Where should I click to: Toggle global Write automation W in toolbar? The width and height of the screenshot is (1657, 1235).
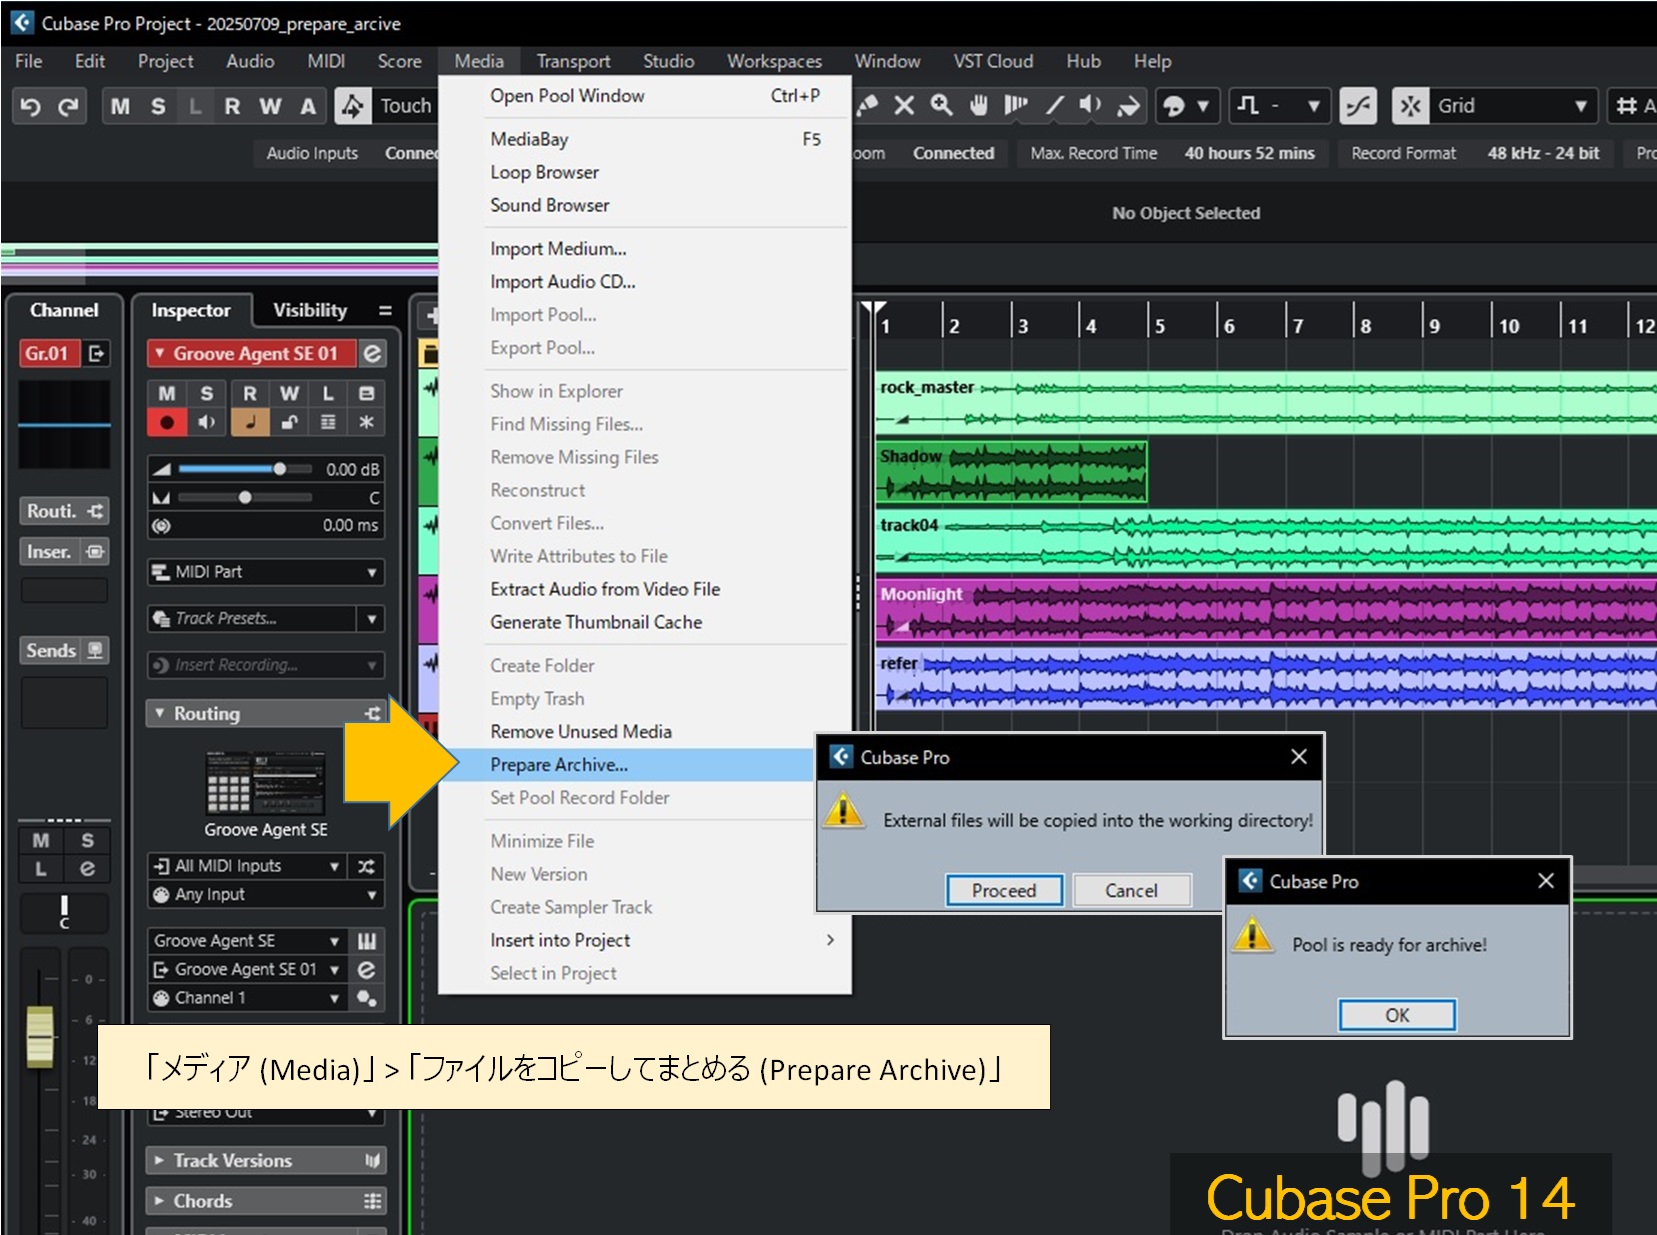(270, 106)
